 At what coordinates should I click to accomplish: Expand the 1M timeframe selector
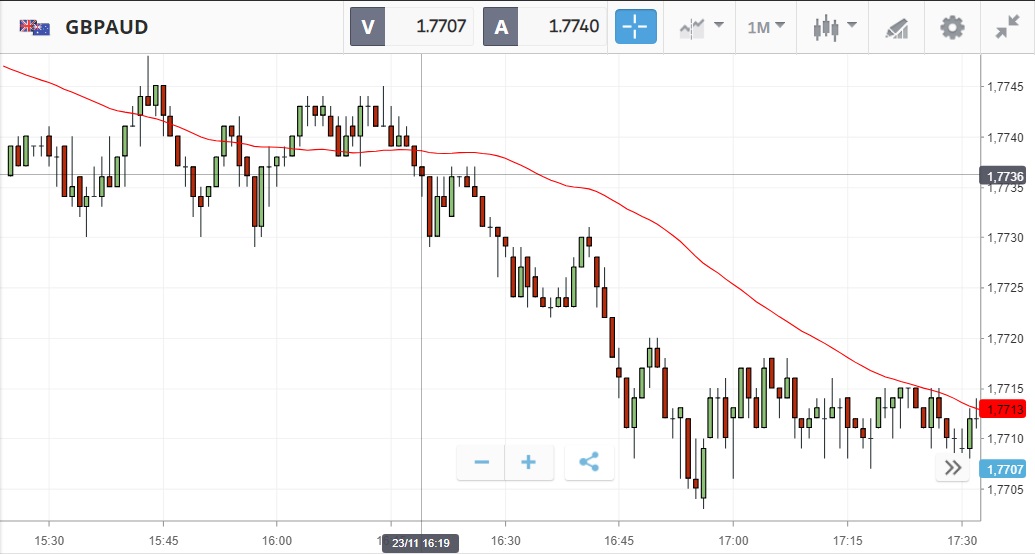[x=766, y=27]
